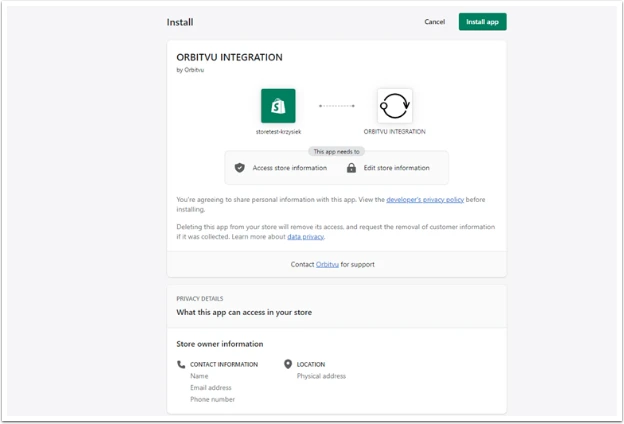The height and width of the screenshot is (424, 624).
Task: Cancel the app installation
Action: pyautogui.click(x=434, y=21)
